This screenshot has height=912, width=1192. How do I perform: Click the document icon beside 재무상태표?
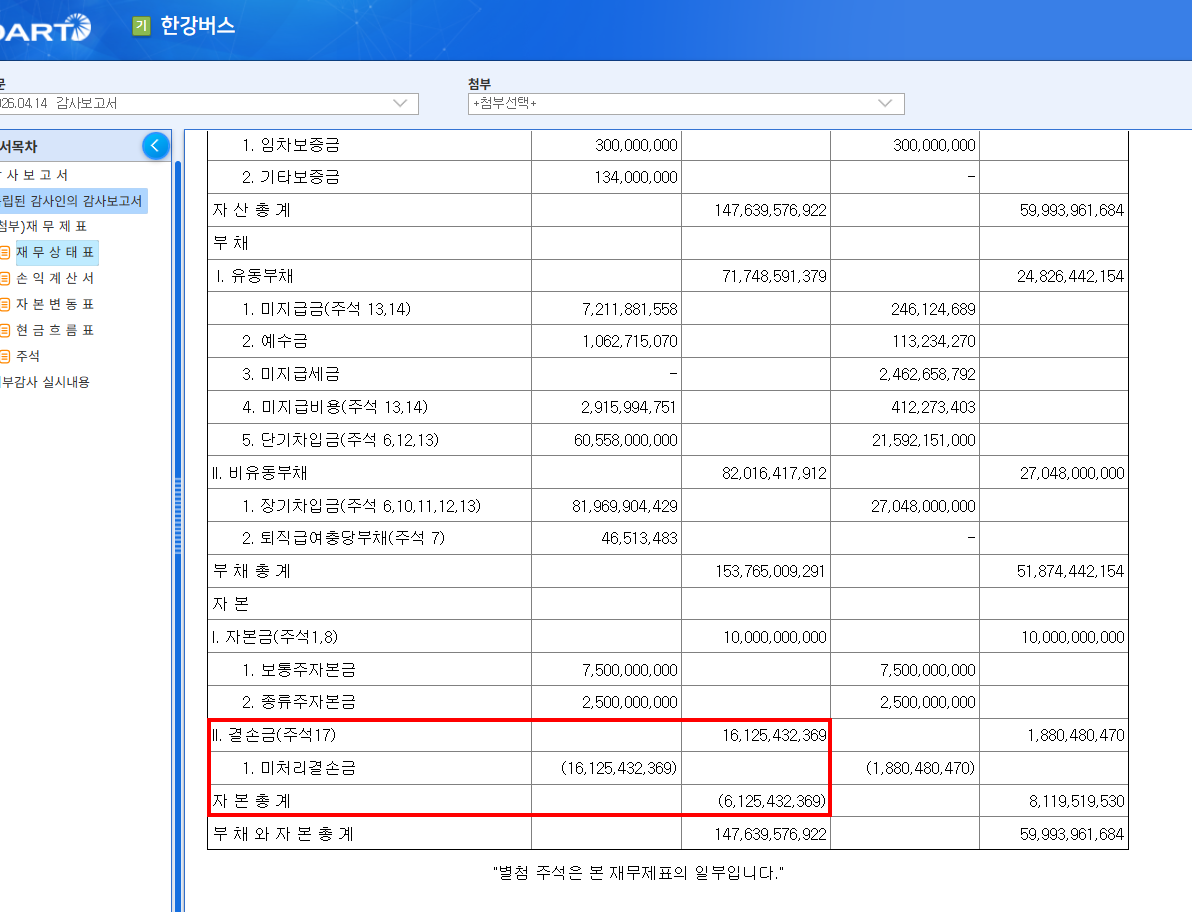[x=5, y=252]
